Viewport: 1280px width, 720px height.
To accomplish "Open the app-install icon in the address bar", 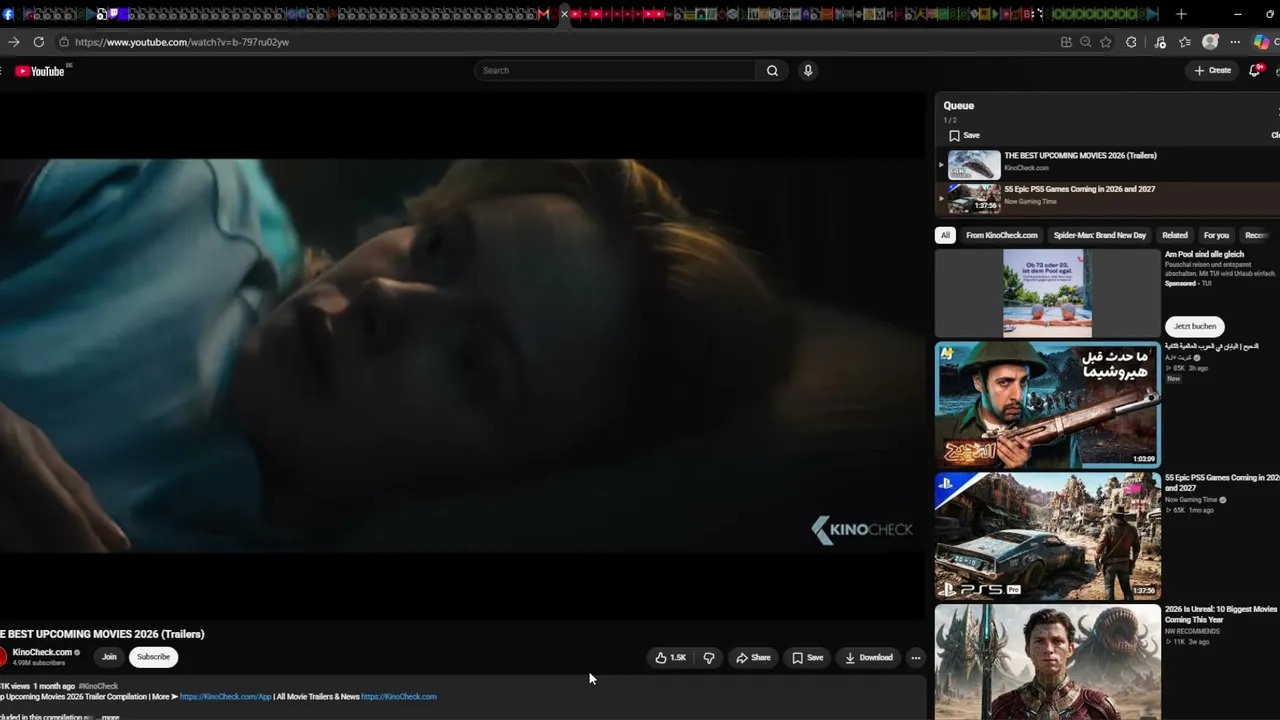I will 1066,42.
